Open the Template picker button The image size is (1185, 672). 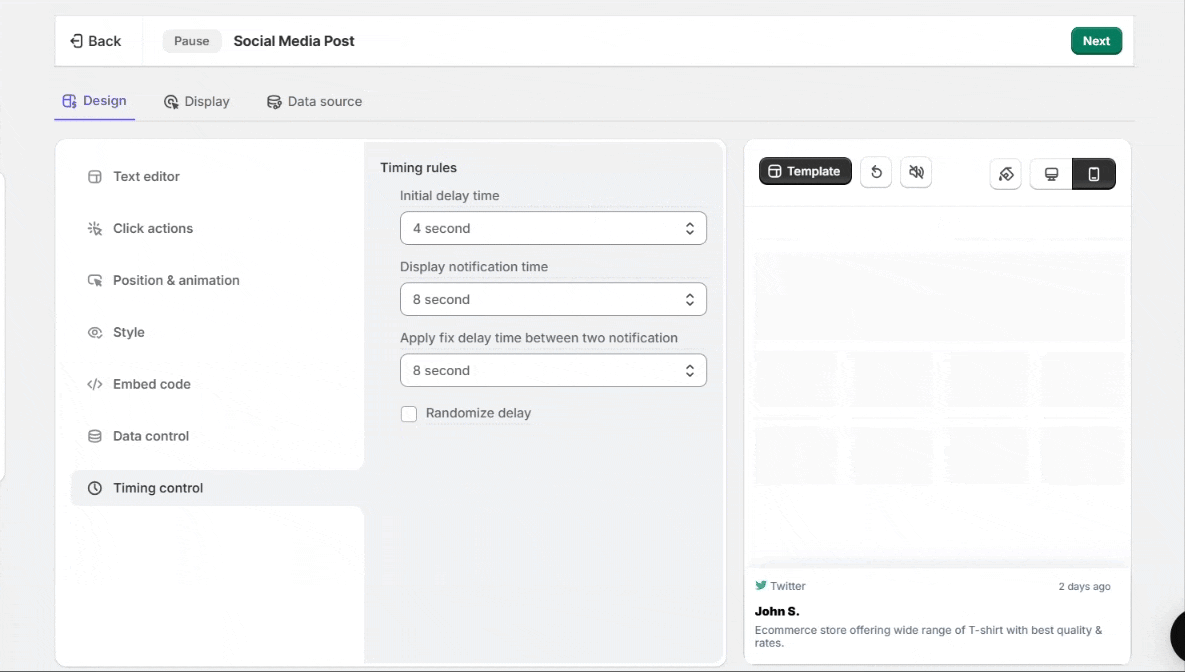coord(805,171)
